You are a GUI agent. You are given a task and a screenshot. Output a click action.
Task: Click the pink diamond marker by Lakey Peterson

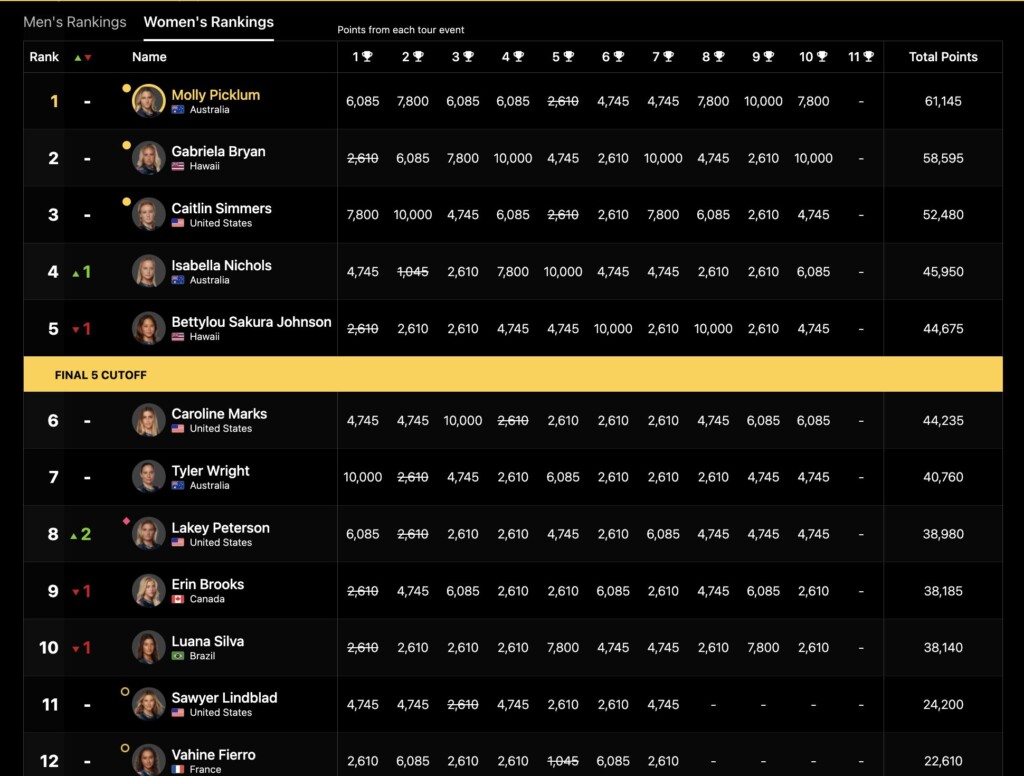(126, 521)
